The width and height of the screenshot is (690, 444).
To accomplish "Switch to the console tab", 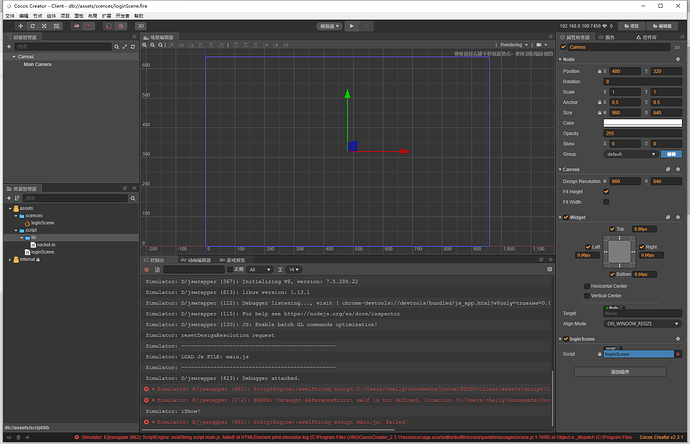I will tap(154, 260).
